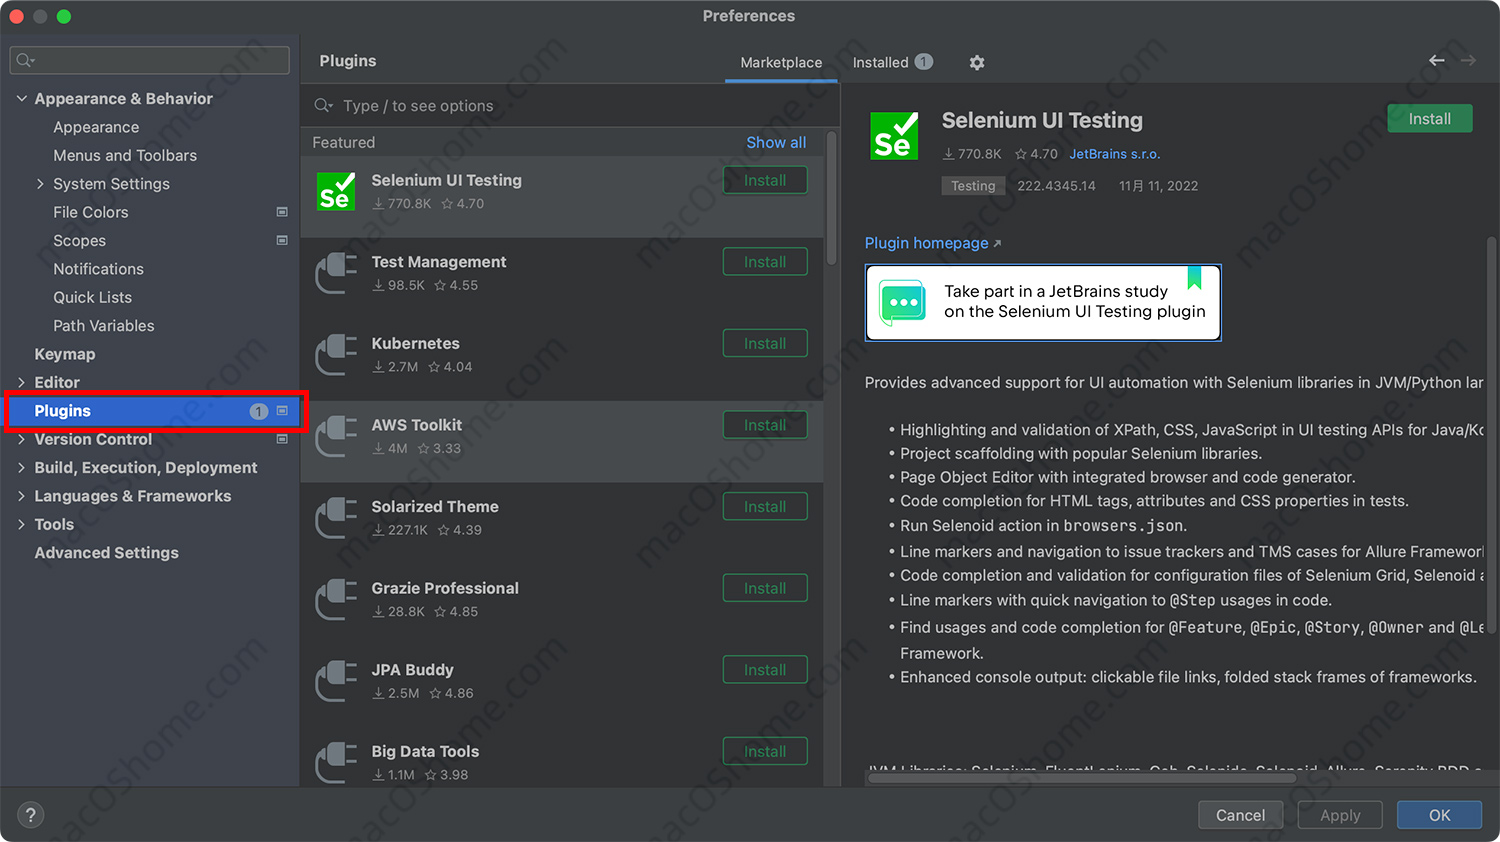
Task: Open the JetBrains study banner
Action: point(1043,302)
